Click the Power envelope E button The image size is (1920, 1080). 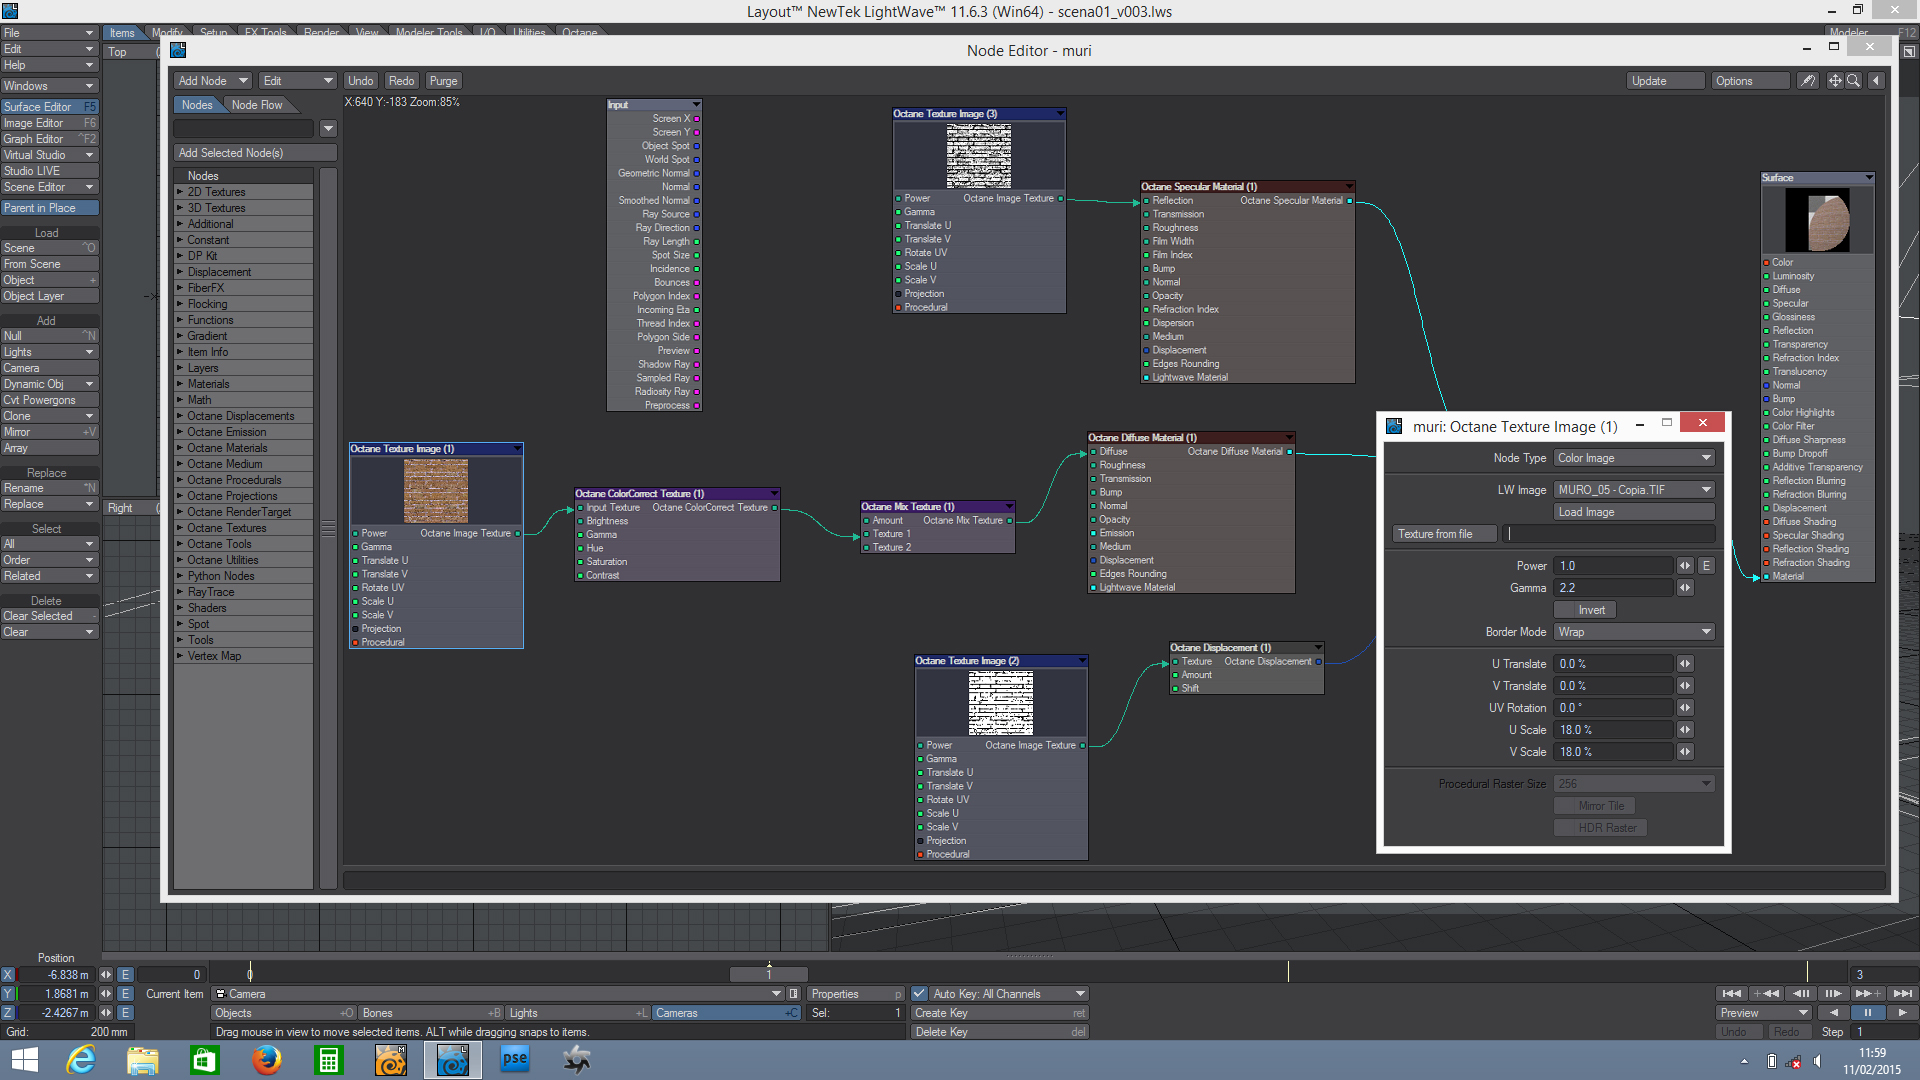1706,566
